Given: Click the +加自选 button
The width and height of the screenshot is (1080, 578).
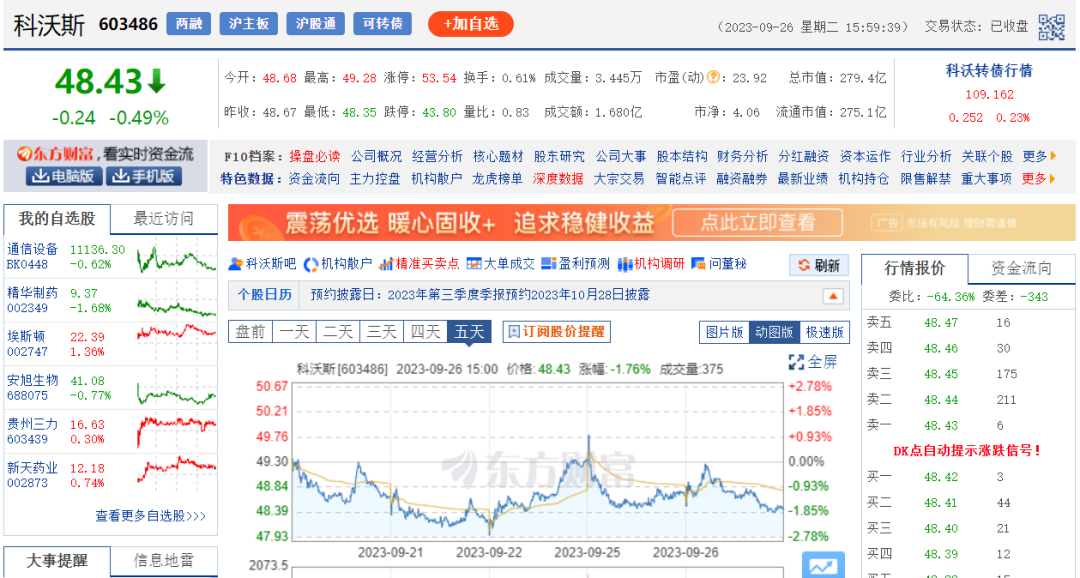Looking at the screenshot, I should pyautogui.click(x=470, y=24).
